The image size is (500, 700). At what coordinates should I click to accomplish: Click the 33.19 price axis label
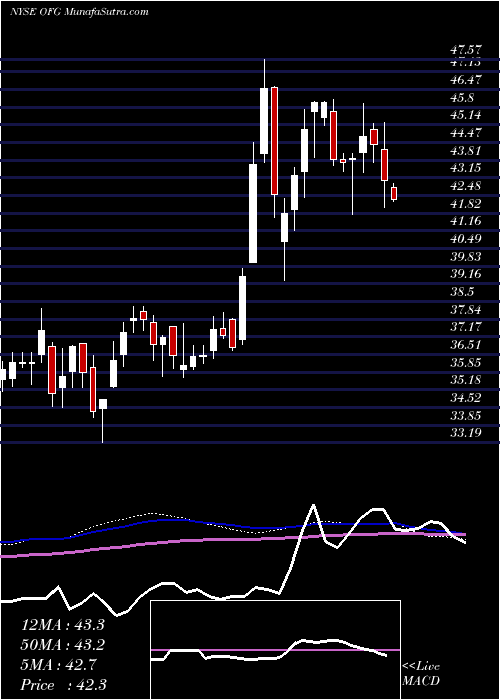pos(466,433)
